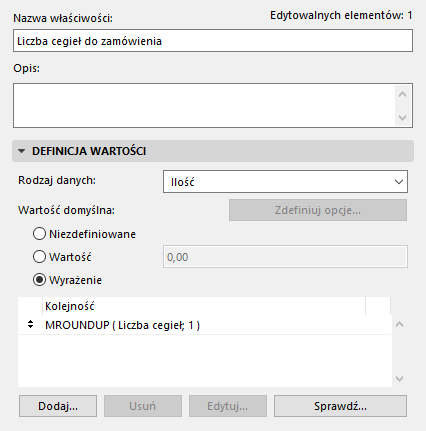
Task: Click the expression list scroll down arrow
Action: (399, 379)
